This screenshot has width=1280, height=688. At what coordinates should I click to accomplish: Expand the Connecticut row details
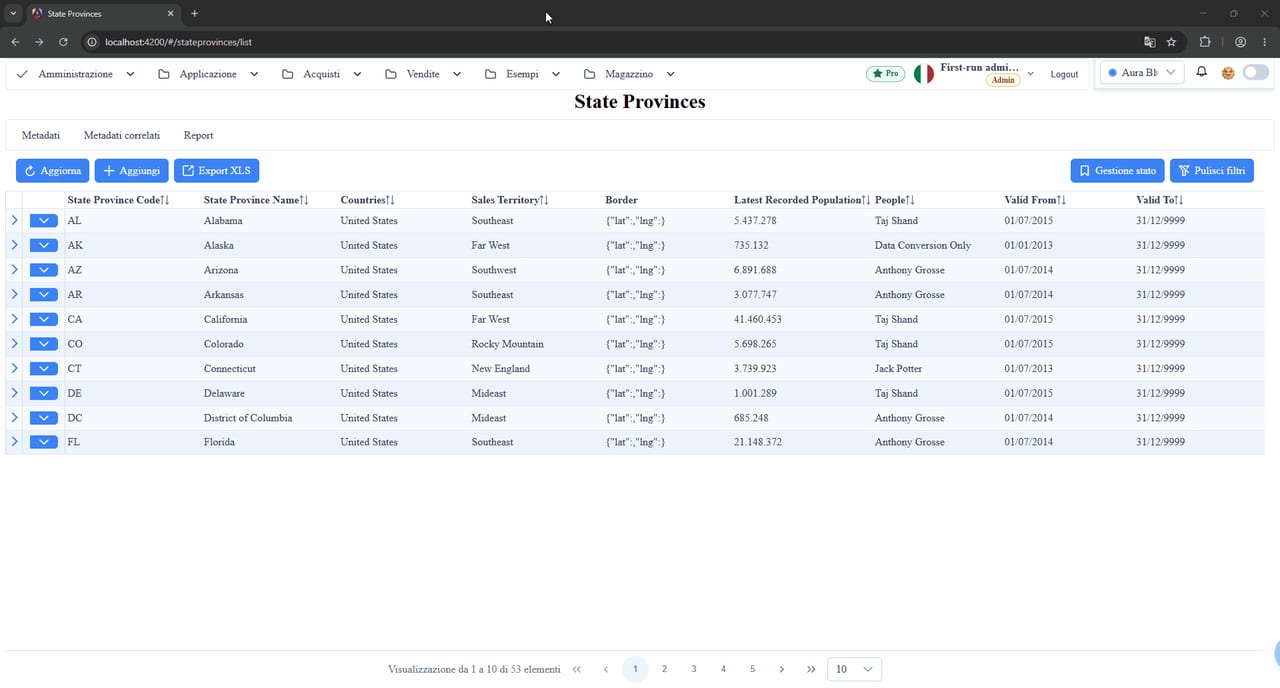(14, 368)
